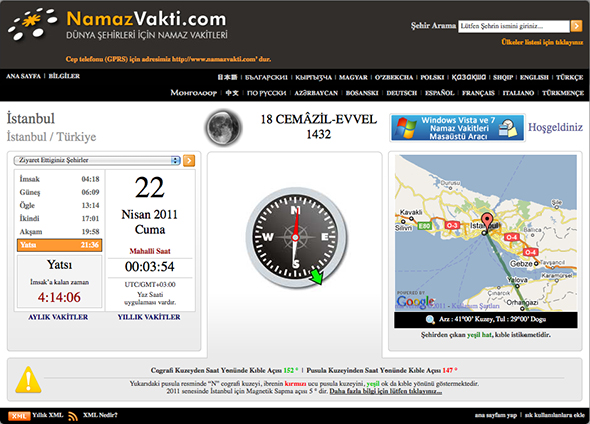Click the orange search arrow button
The image size is (590, 424).
pyautogui.click(x=576, y=26)
